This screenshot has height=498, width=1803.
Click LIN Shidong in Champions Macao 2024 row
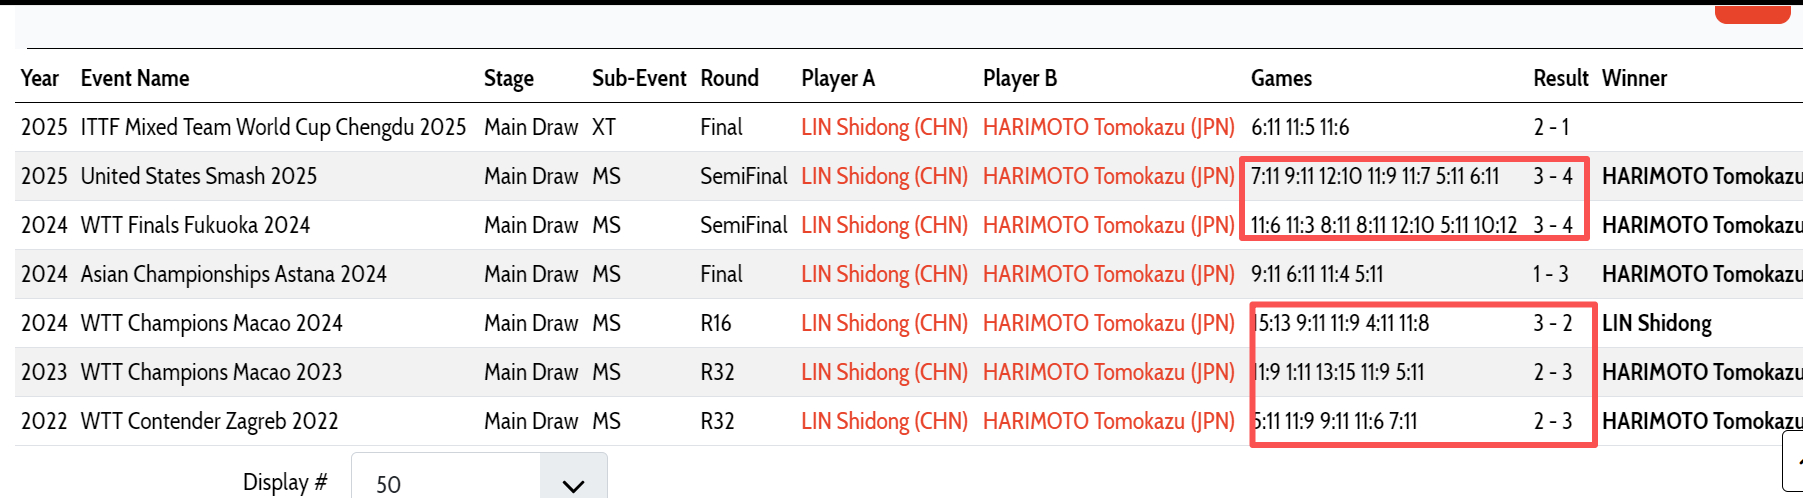(884, 323)
